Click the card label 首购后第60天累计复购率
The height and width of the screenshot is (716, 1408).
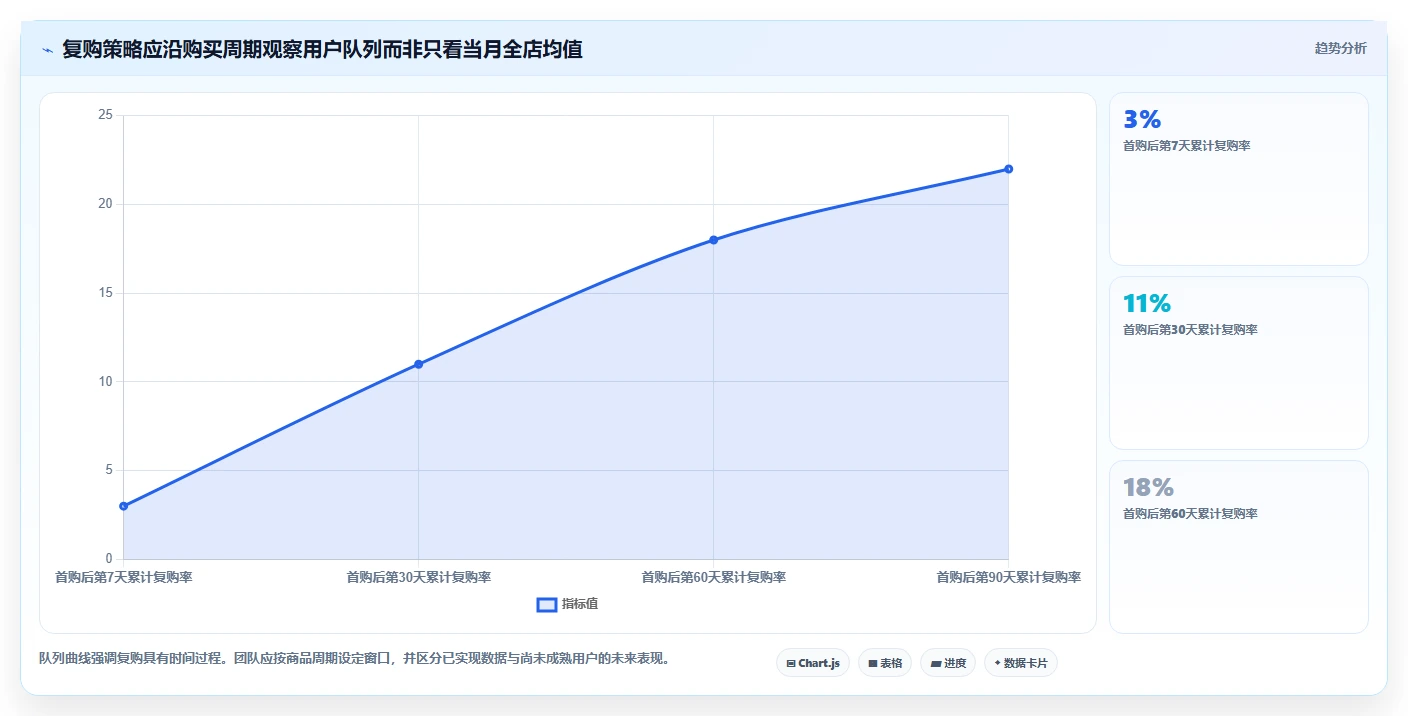[1190, 514]
